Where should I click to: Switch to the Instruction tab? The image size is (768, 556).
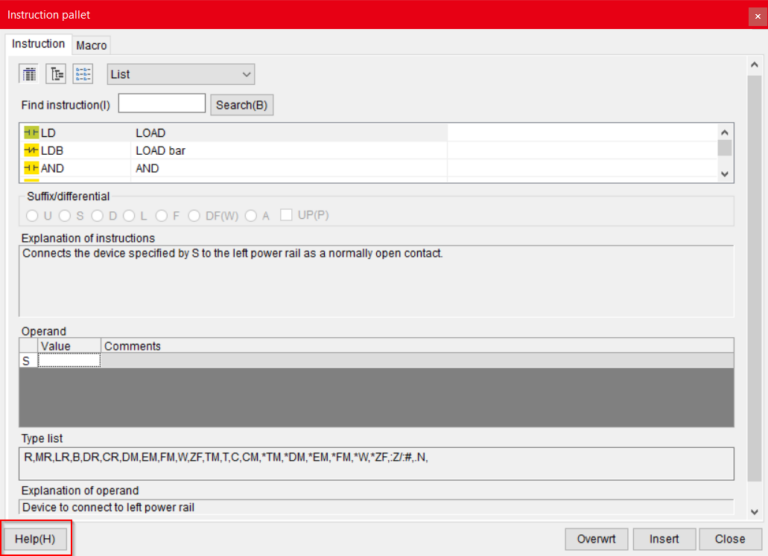tap(38, 44)
